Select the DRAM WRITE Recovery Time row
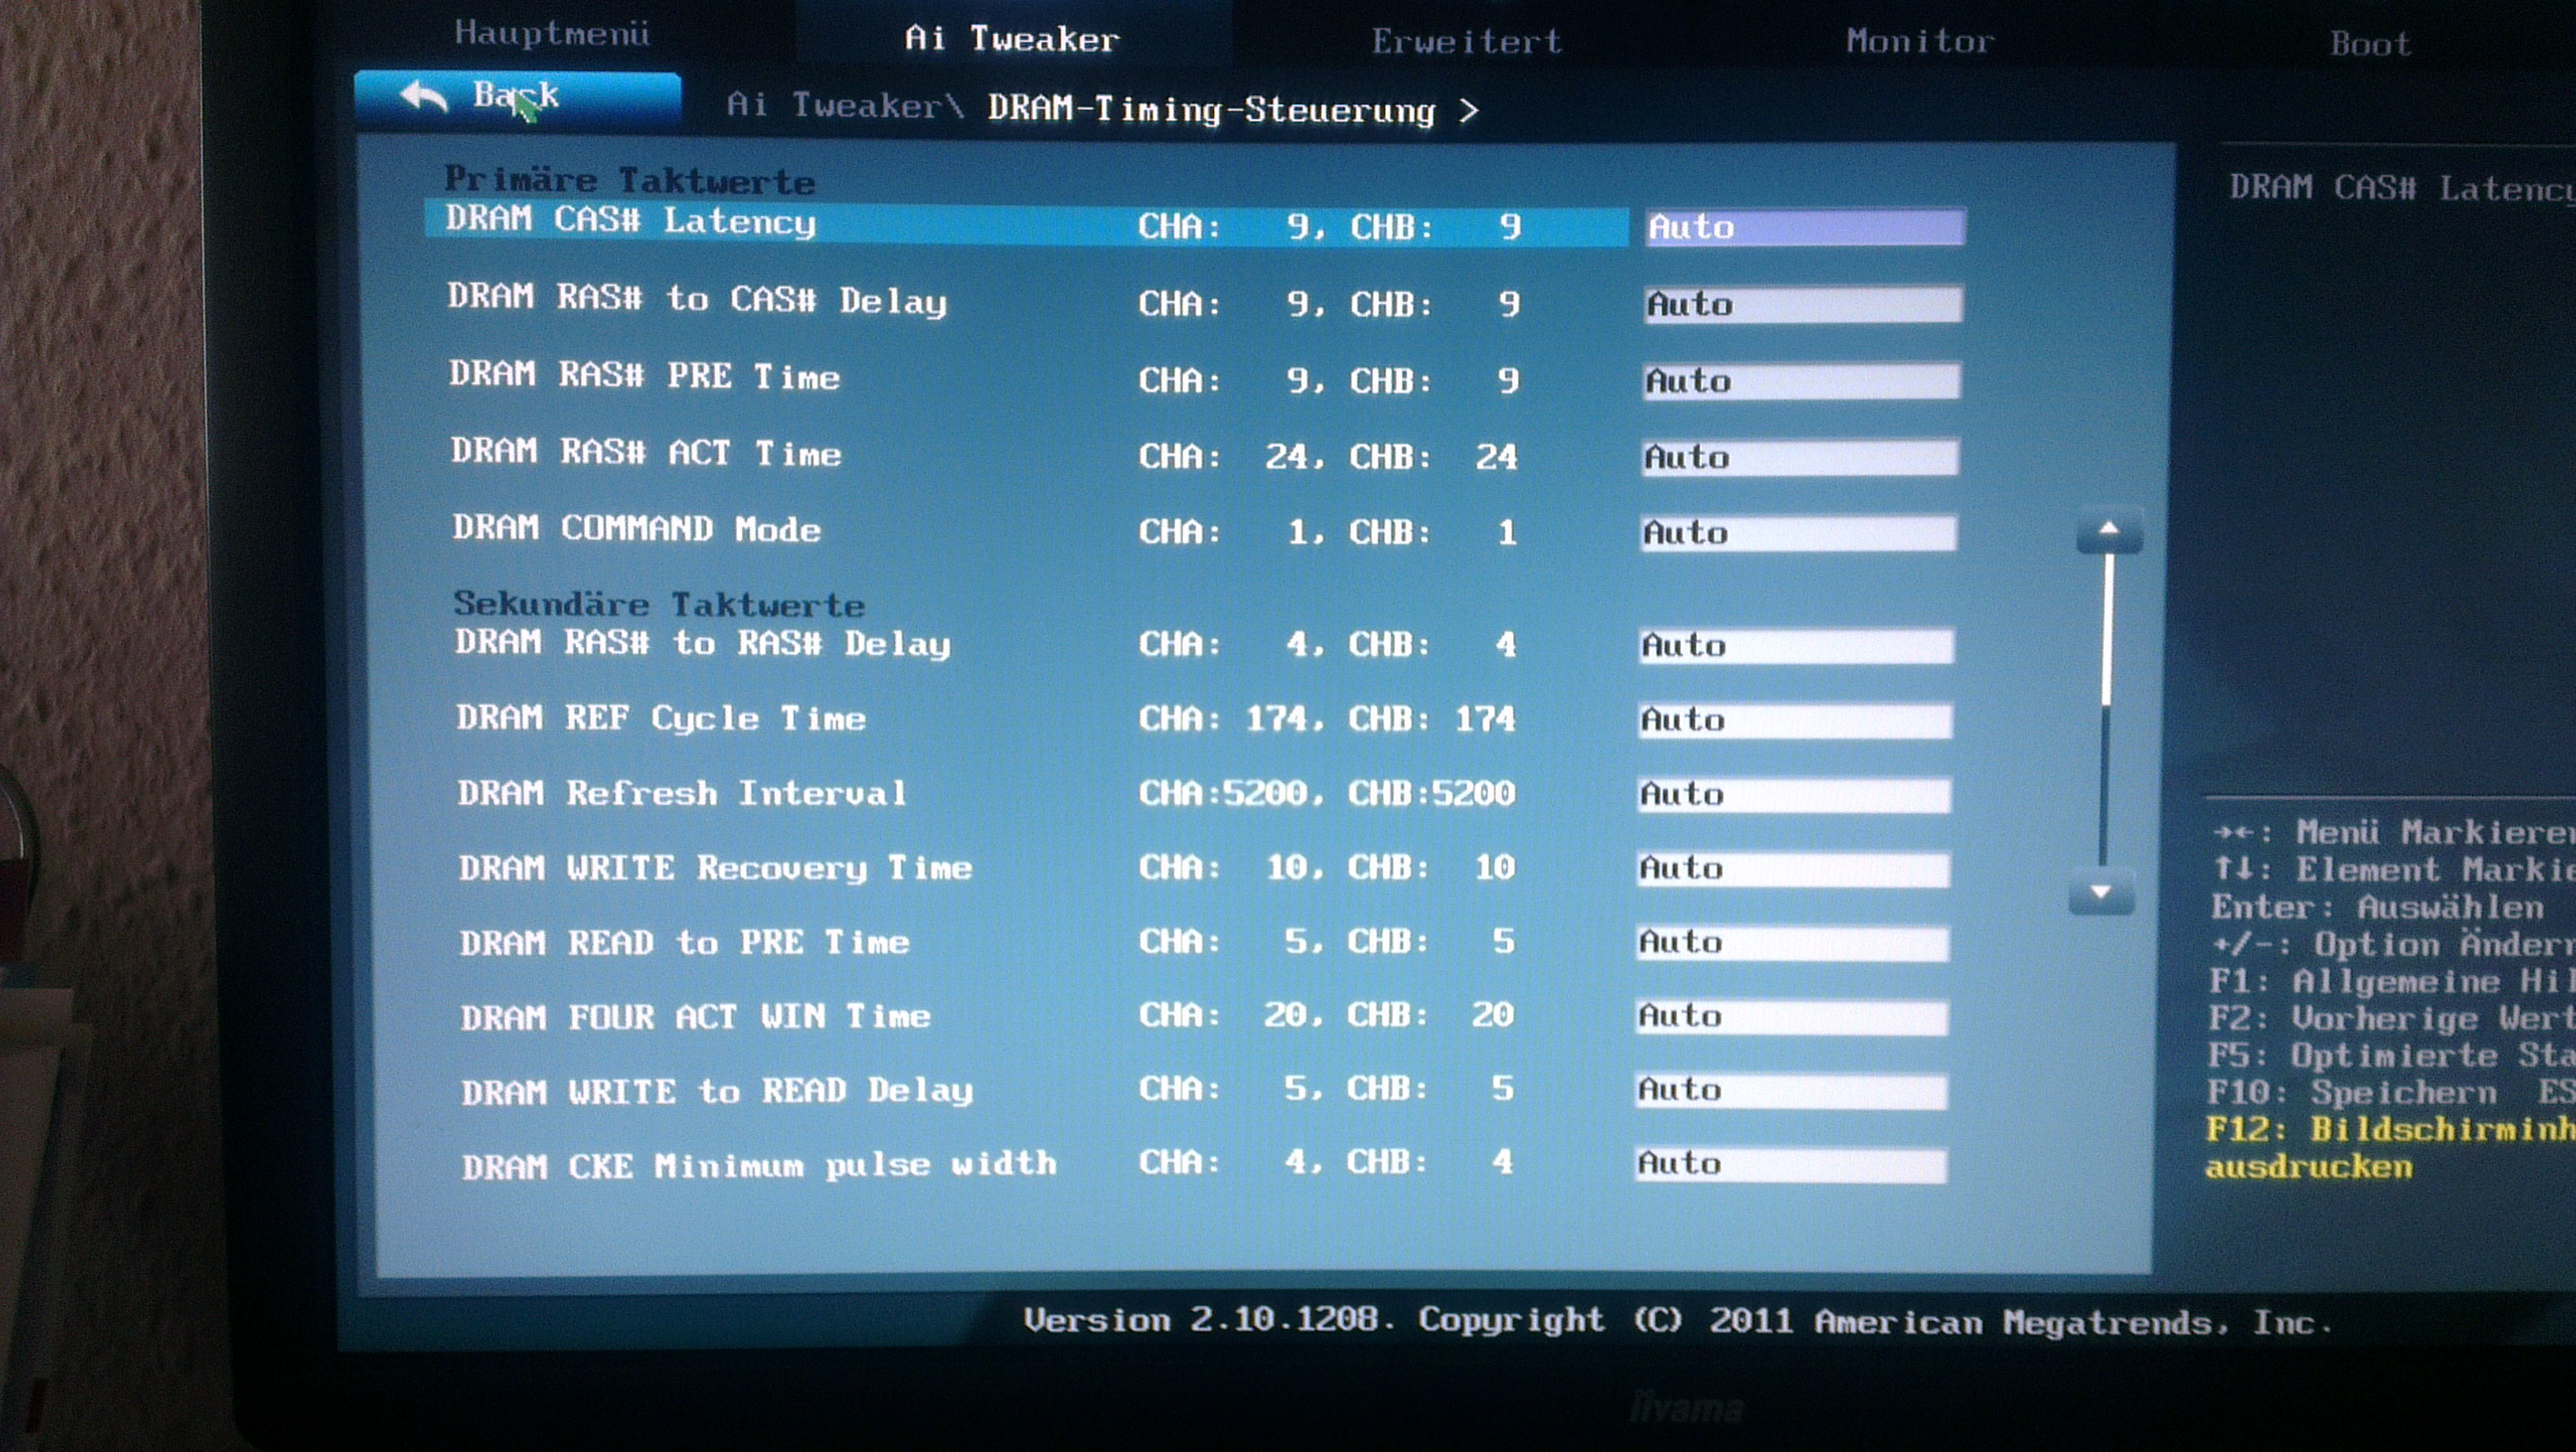The image size is (2576, 1452). [x=714, y=868]
